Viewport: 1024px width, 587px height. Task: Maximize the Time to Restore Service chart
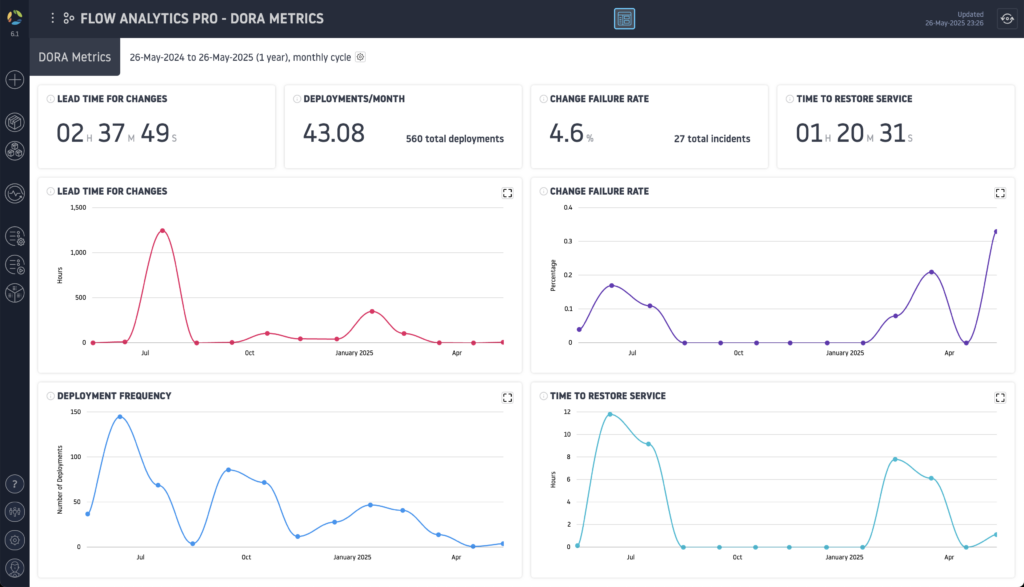1000,397
